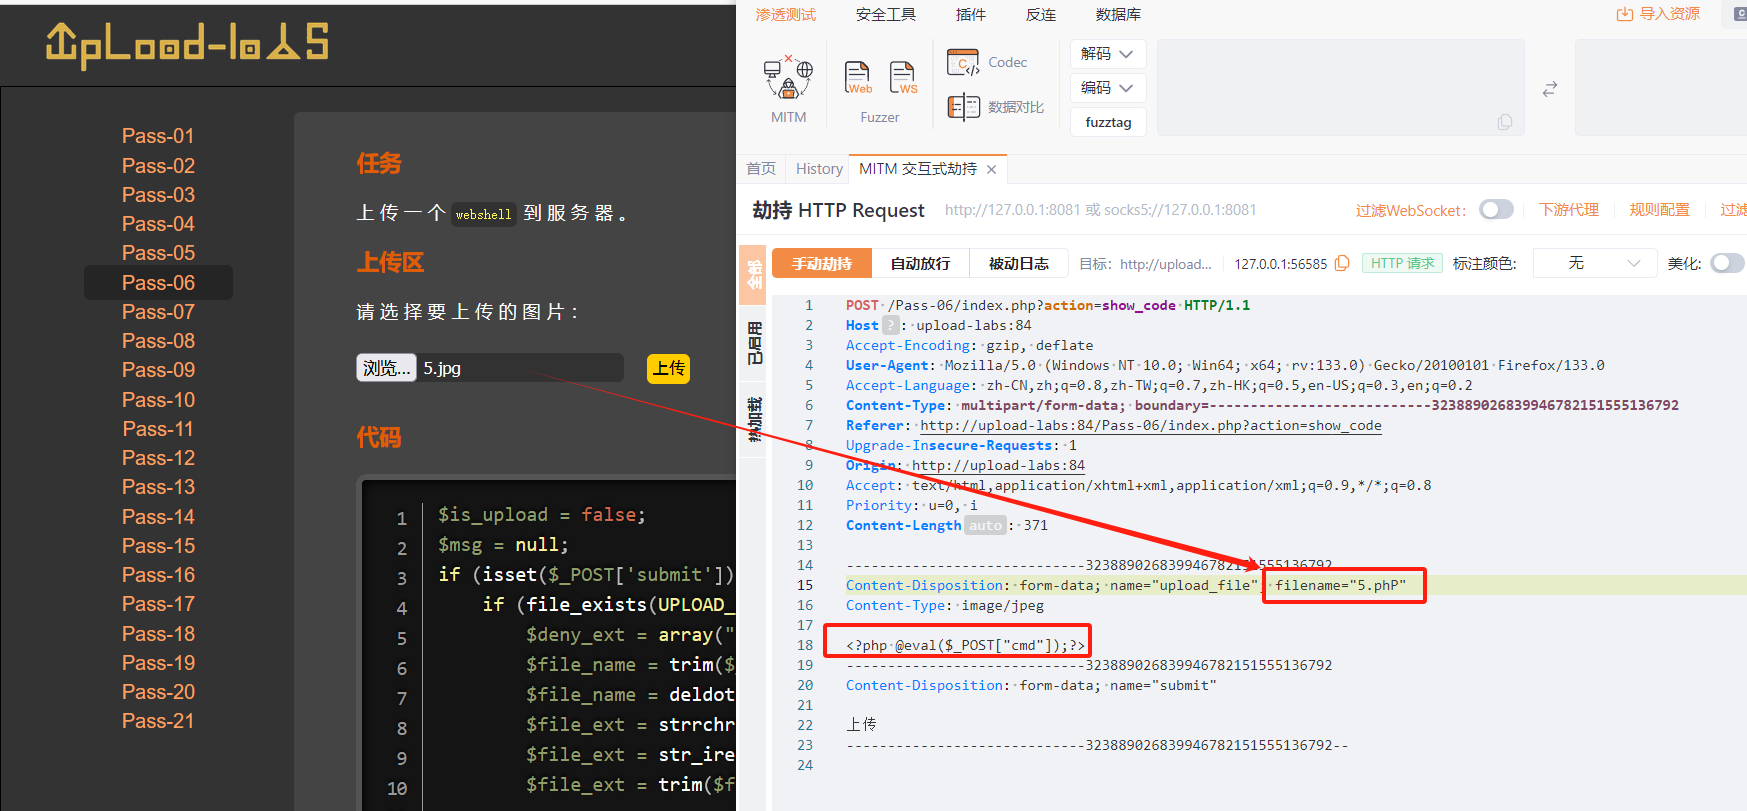This screenshot has height=811, width=1747.
Task: Open the WebSocket Fuzzer icon
Action: click(x=903, y=78)
